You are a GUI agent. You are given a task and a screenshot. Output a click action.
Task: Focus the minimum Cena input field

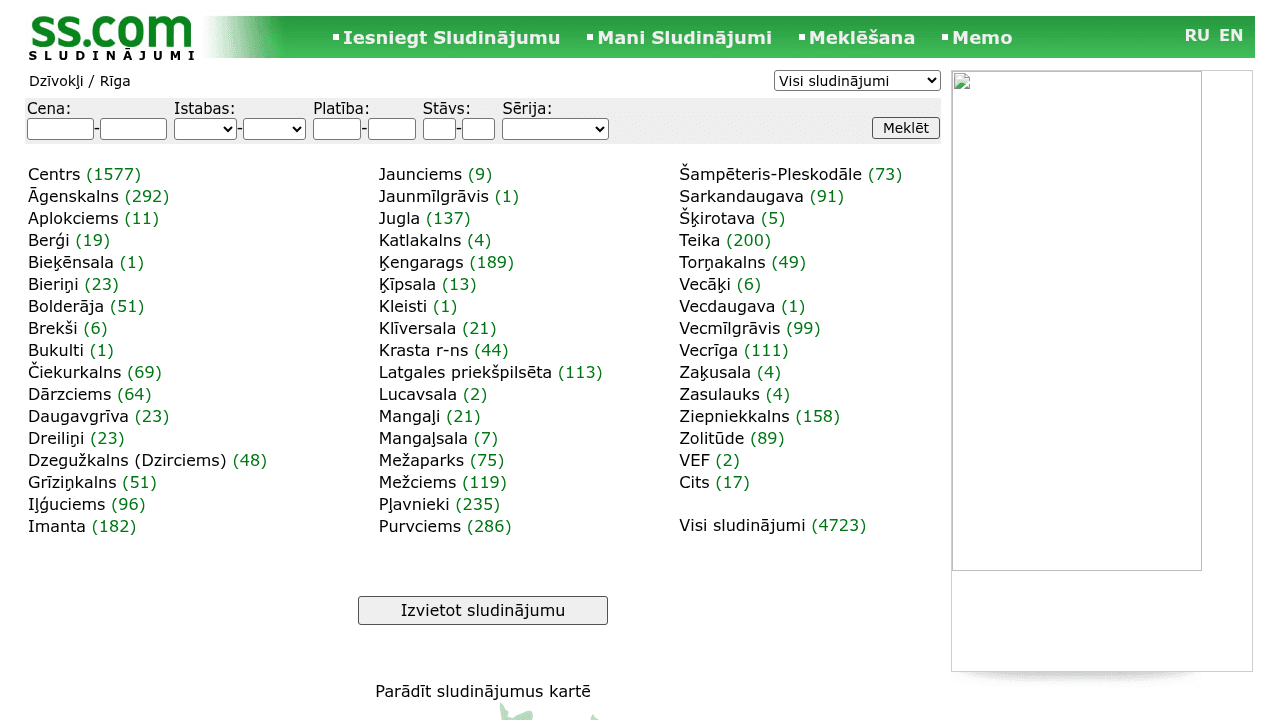60,129
